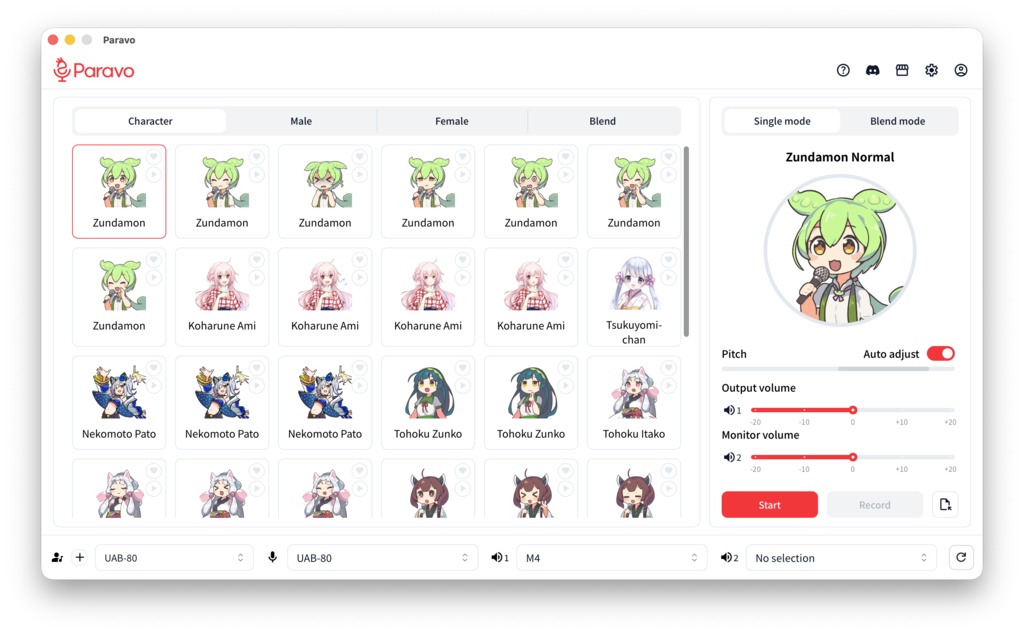The height and width of the screenshot is (634, 1024).
Task: Play Tohoku Itako voice sample
Action: click(669, 385)
